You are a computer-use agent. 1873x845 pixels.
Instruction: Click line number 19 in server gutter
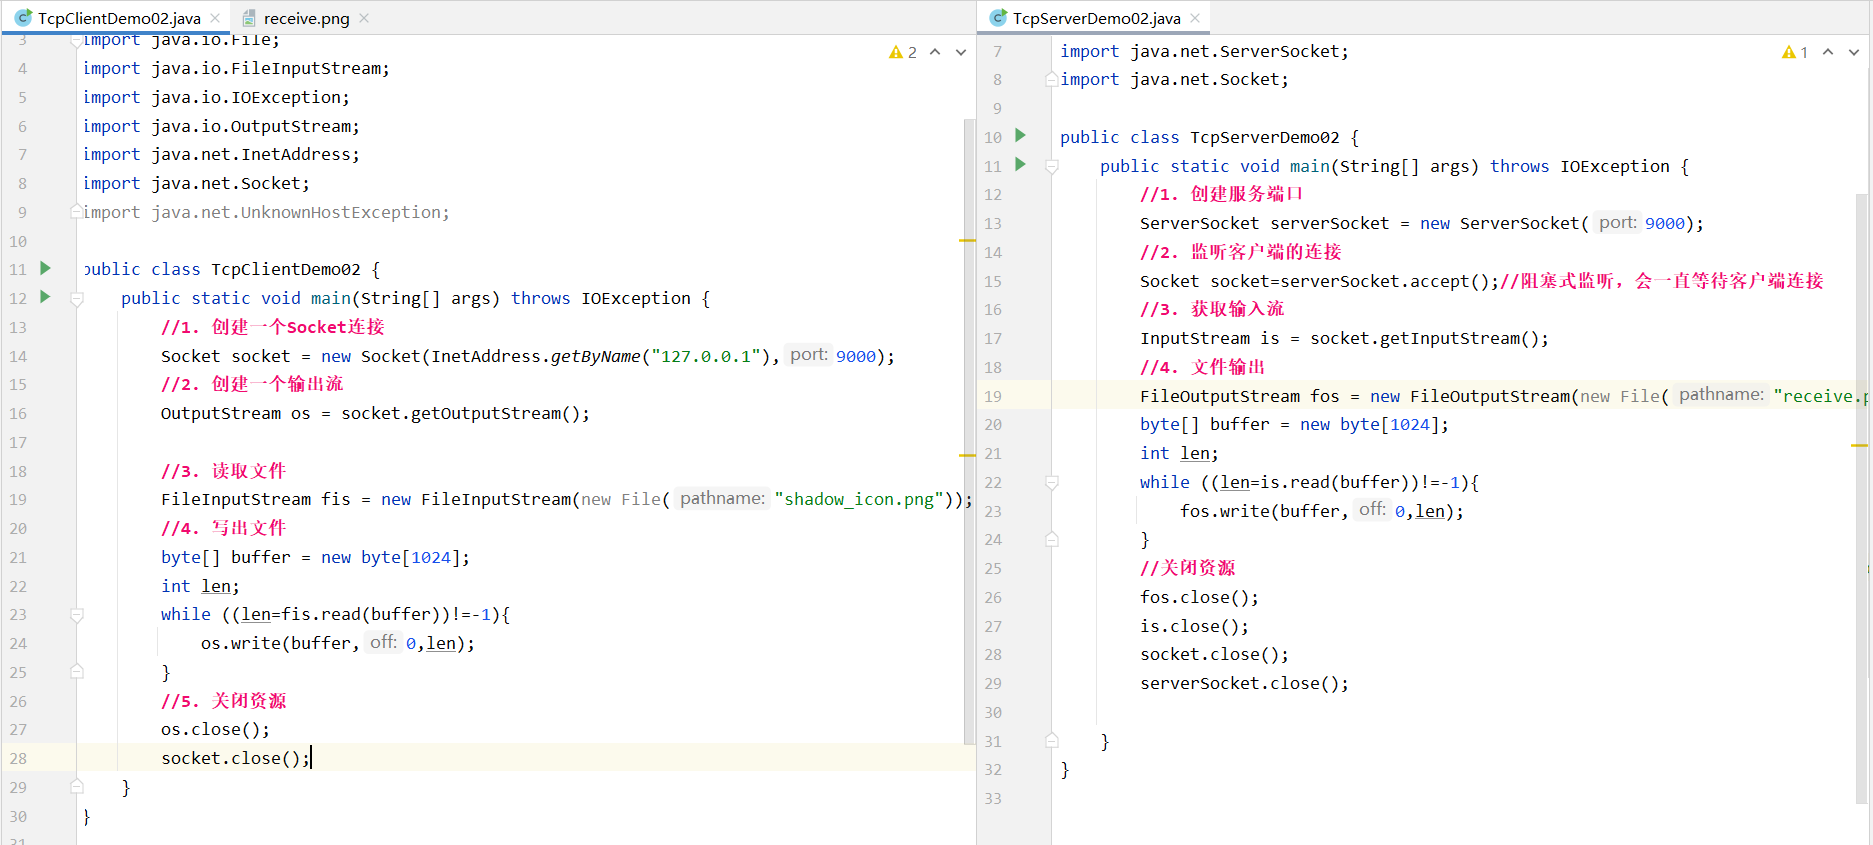click(993, 396)
